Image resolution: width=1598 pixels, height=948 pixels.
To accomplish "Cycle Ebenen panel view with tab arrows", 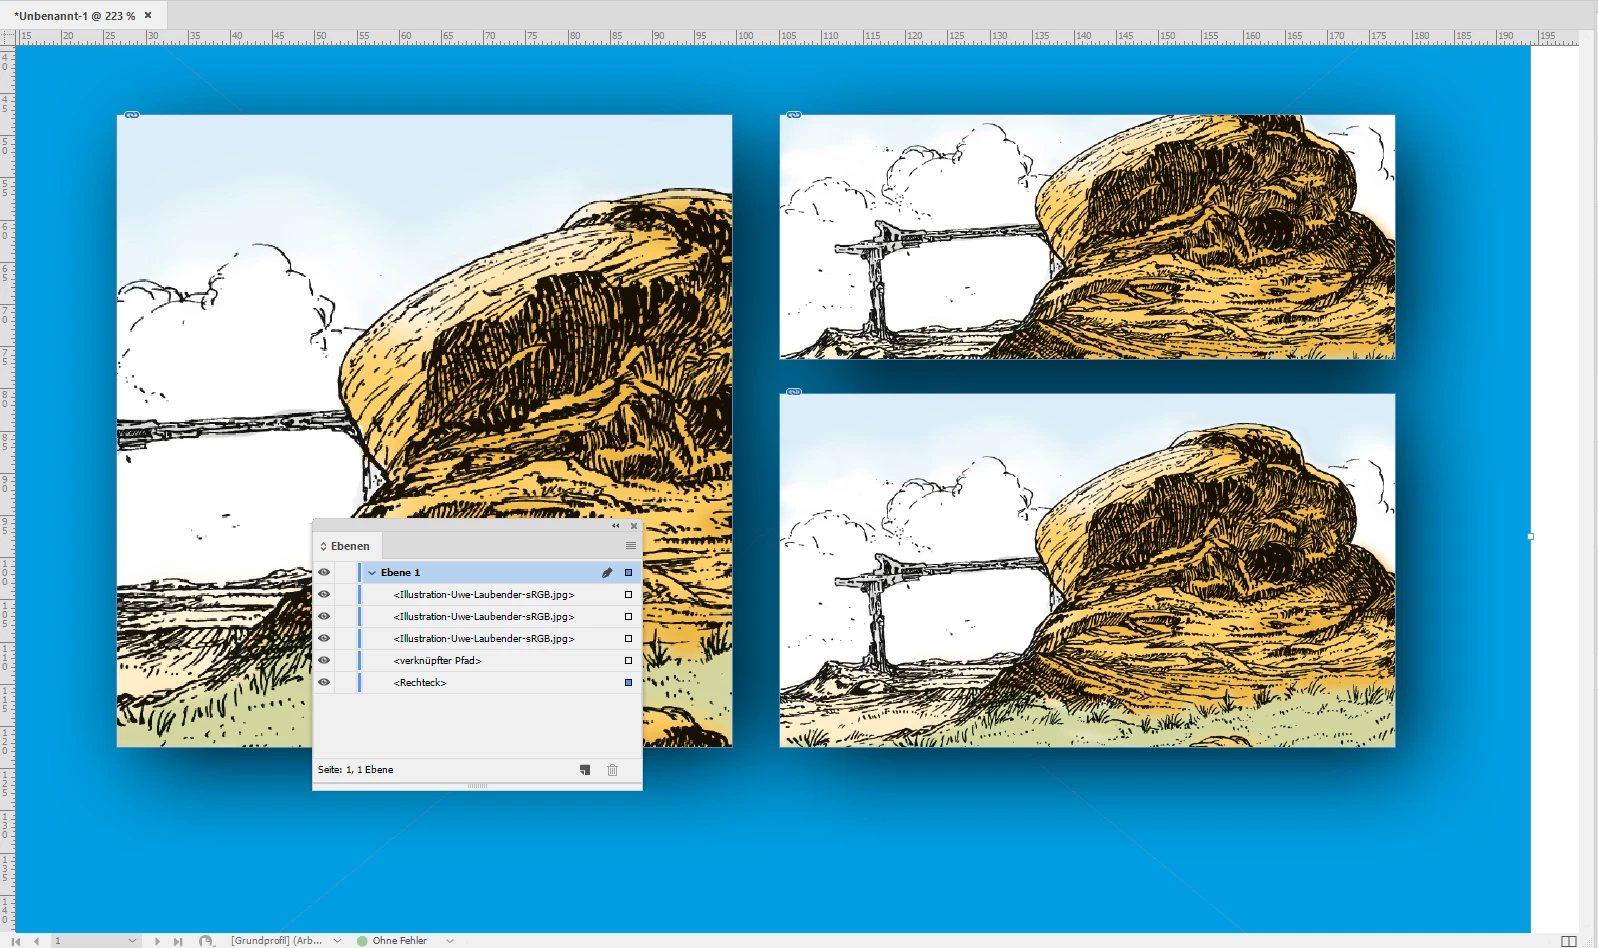I will (323, 547).
